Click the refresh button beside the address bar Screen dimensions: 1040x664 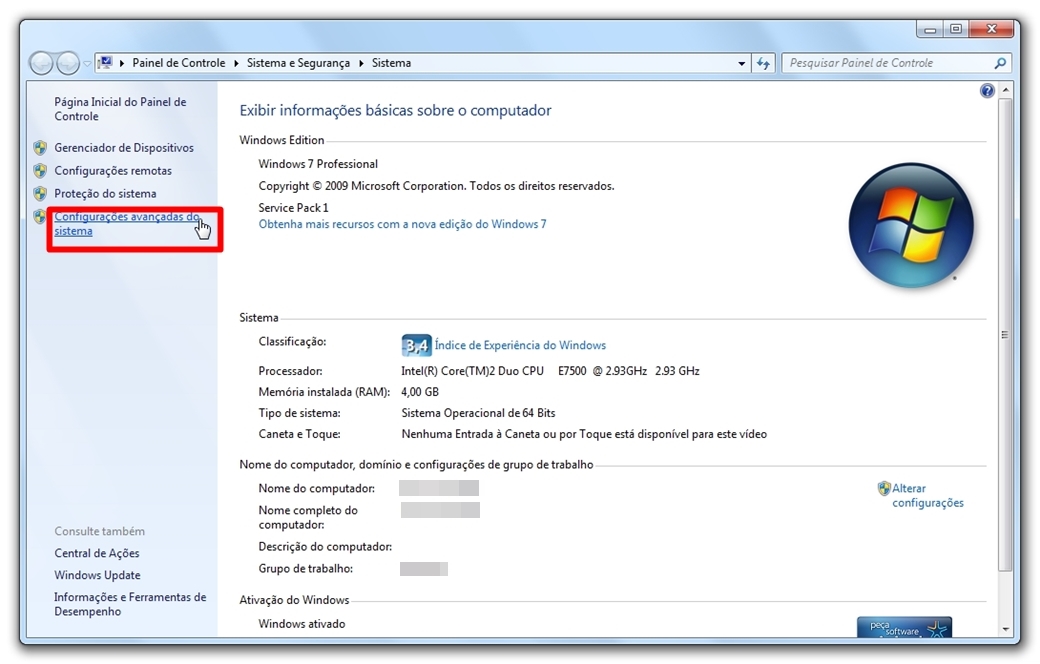click(x=763, y=64)
